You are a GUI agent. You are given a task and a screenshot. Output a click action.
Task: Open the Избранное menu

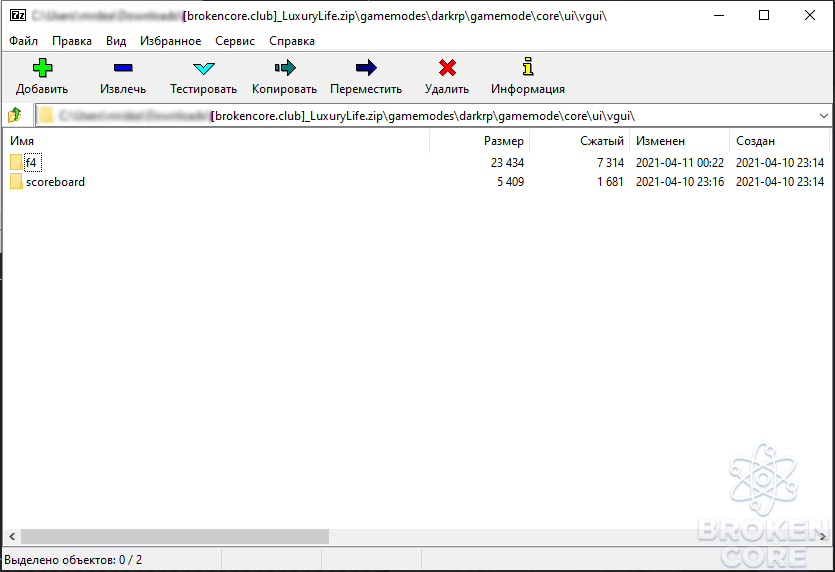pyautogui.click(x=170, y=41)
